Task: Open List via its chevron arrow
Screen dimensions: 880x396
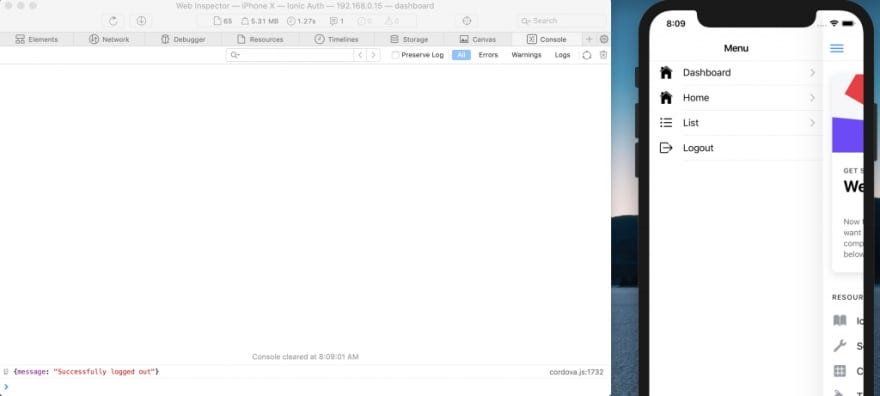Action: point(812,123)
